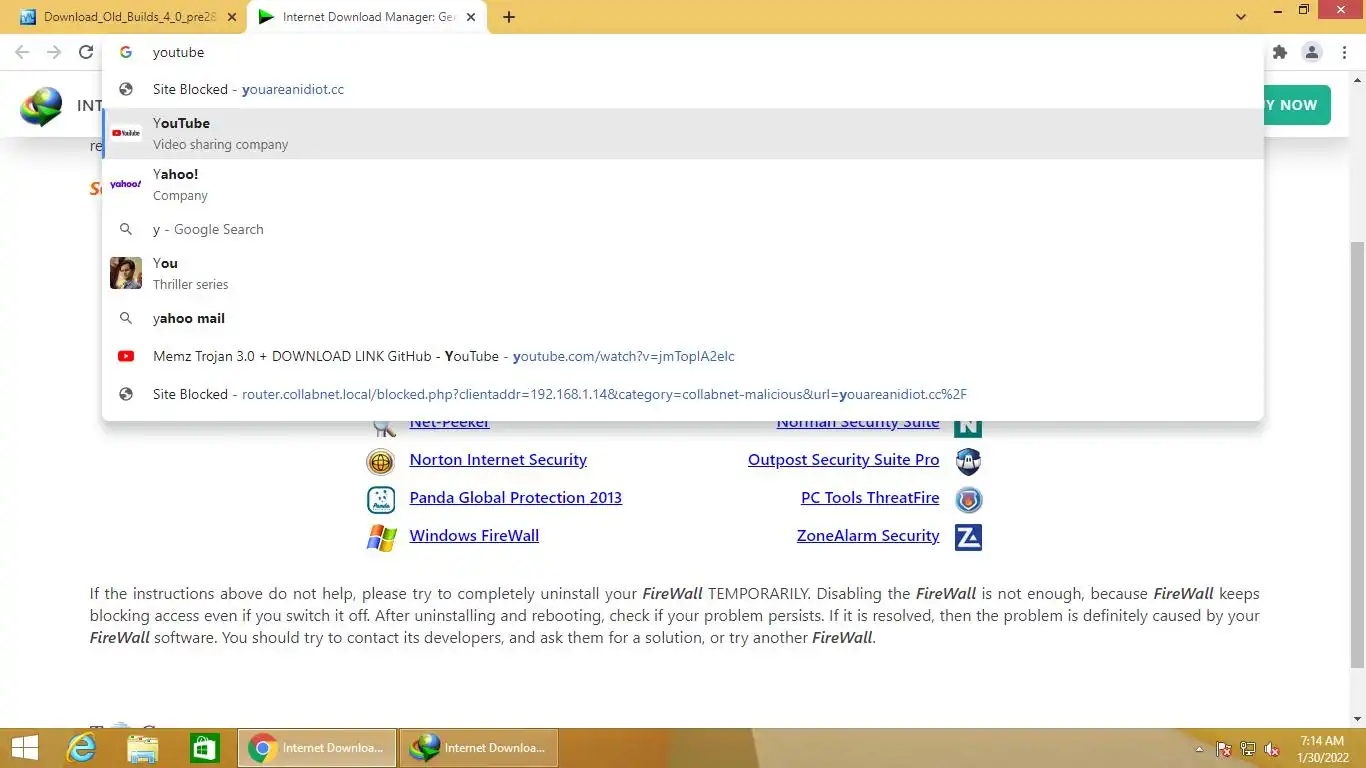The height and width of the screenshot is (768, 1366).
Task: Open Outpost Security Suite Pro link
Action: [844, 460]
